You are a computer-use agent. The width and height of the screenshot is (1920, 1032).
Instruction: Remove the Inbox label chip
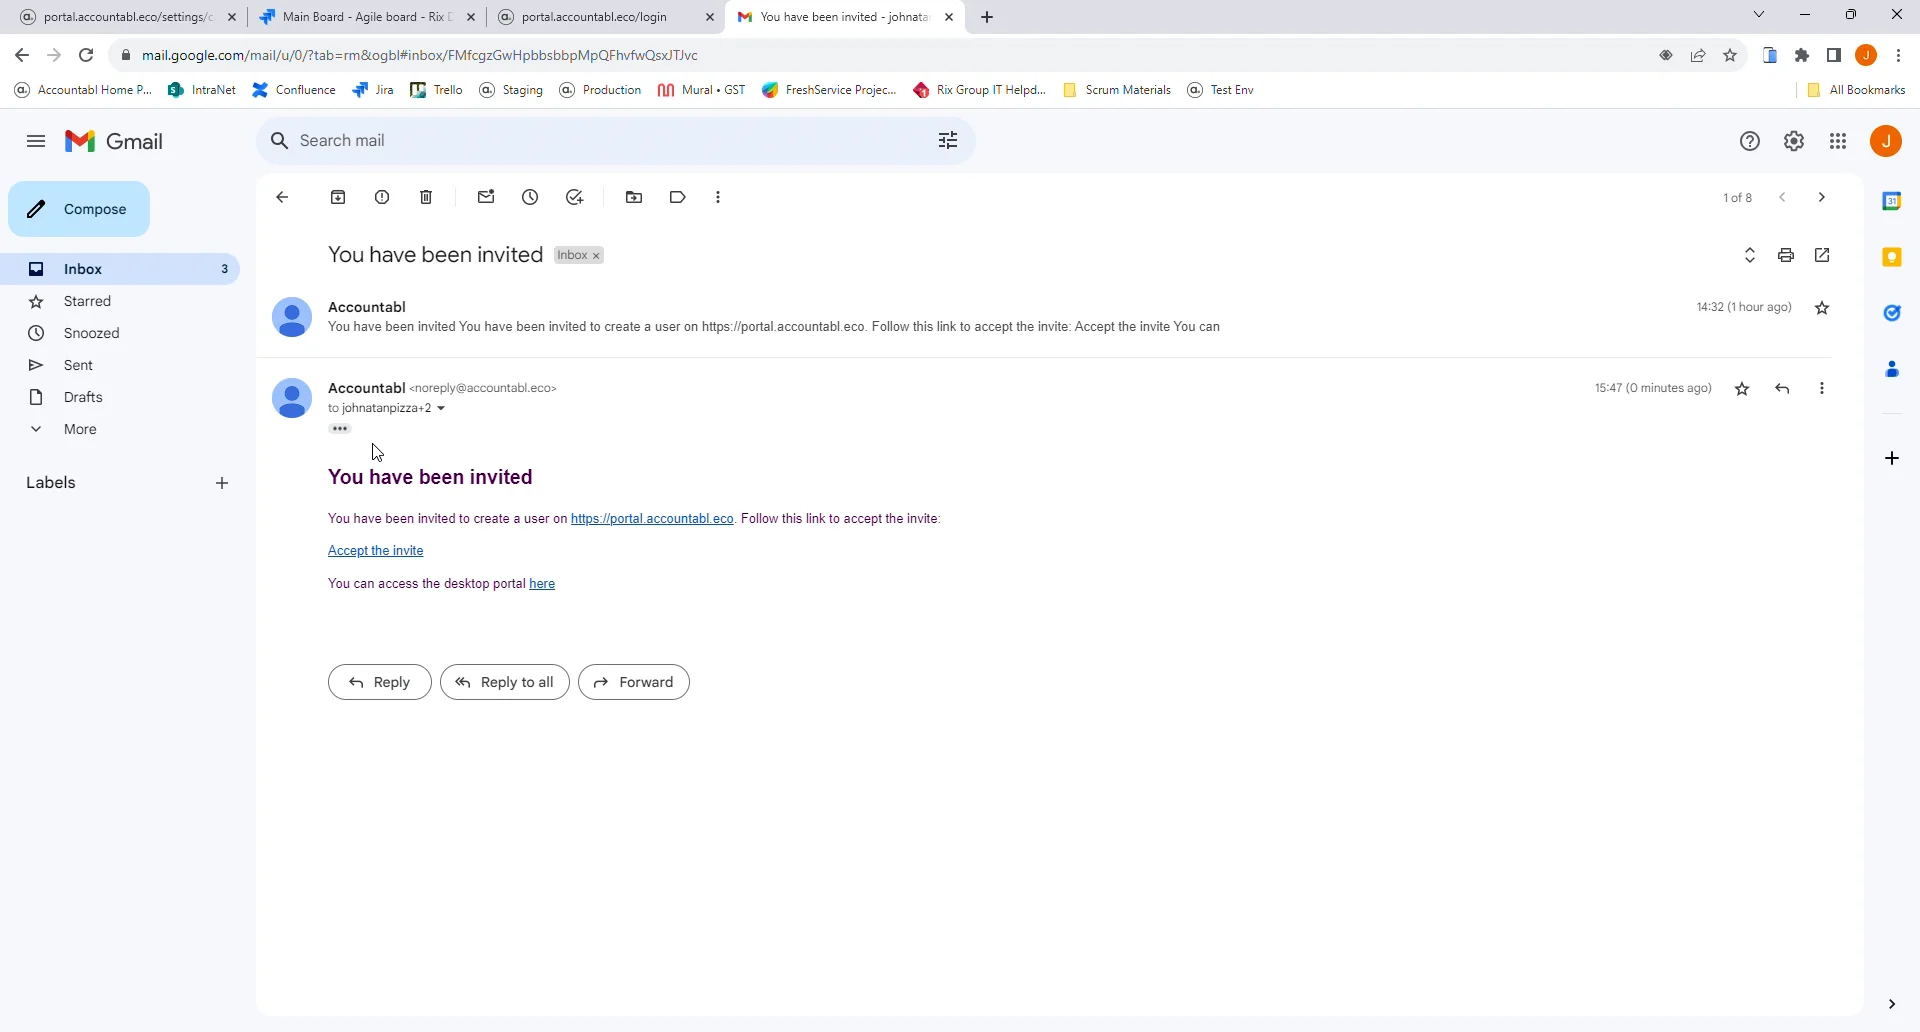pos(597,257)
